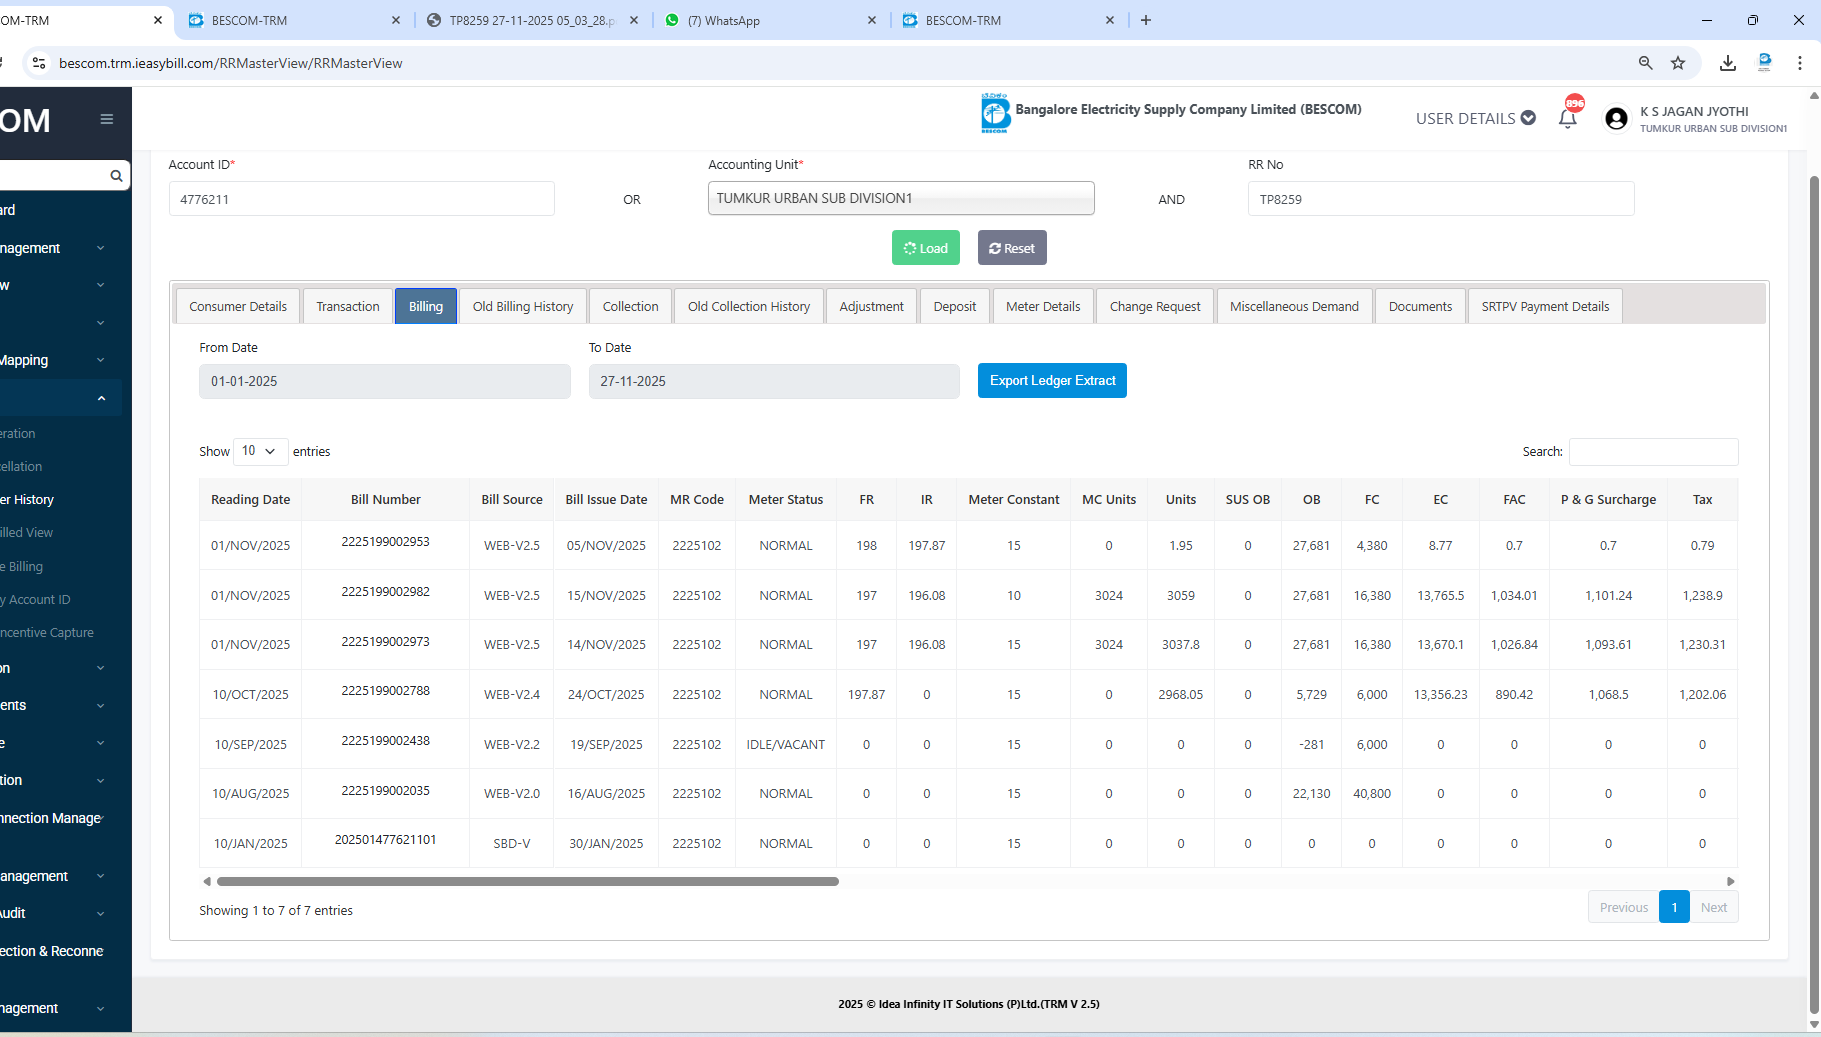1821x1037 pixels.
Task: Bookmark this page with the star icon
Action: (1678, 63)
